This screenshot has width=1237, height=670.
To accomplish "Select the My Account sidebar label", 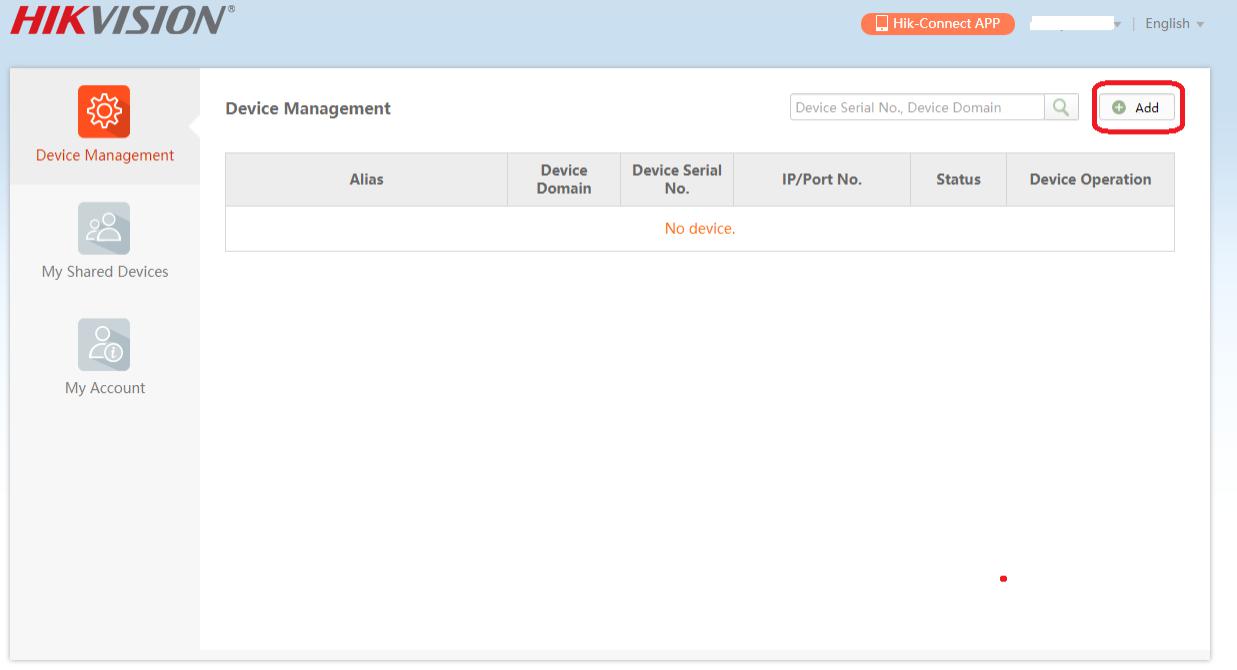I will coord(105,388).
